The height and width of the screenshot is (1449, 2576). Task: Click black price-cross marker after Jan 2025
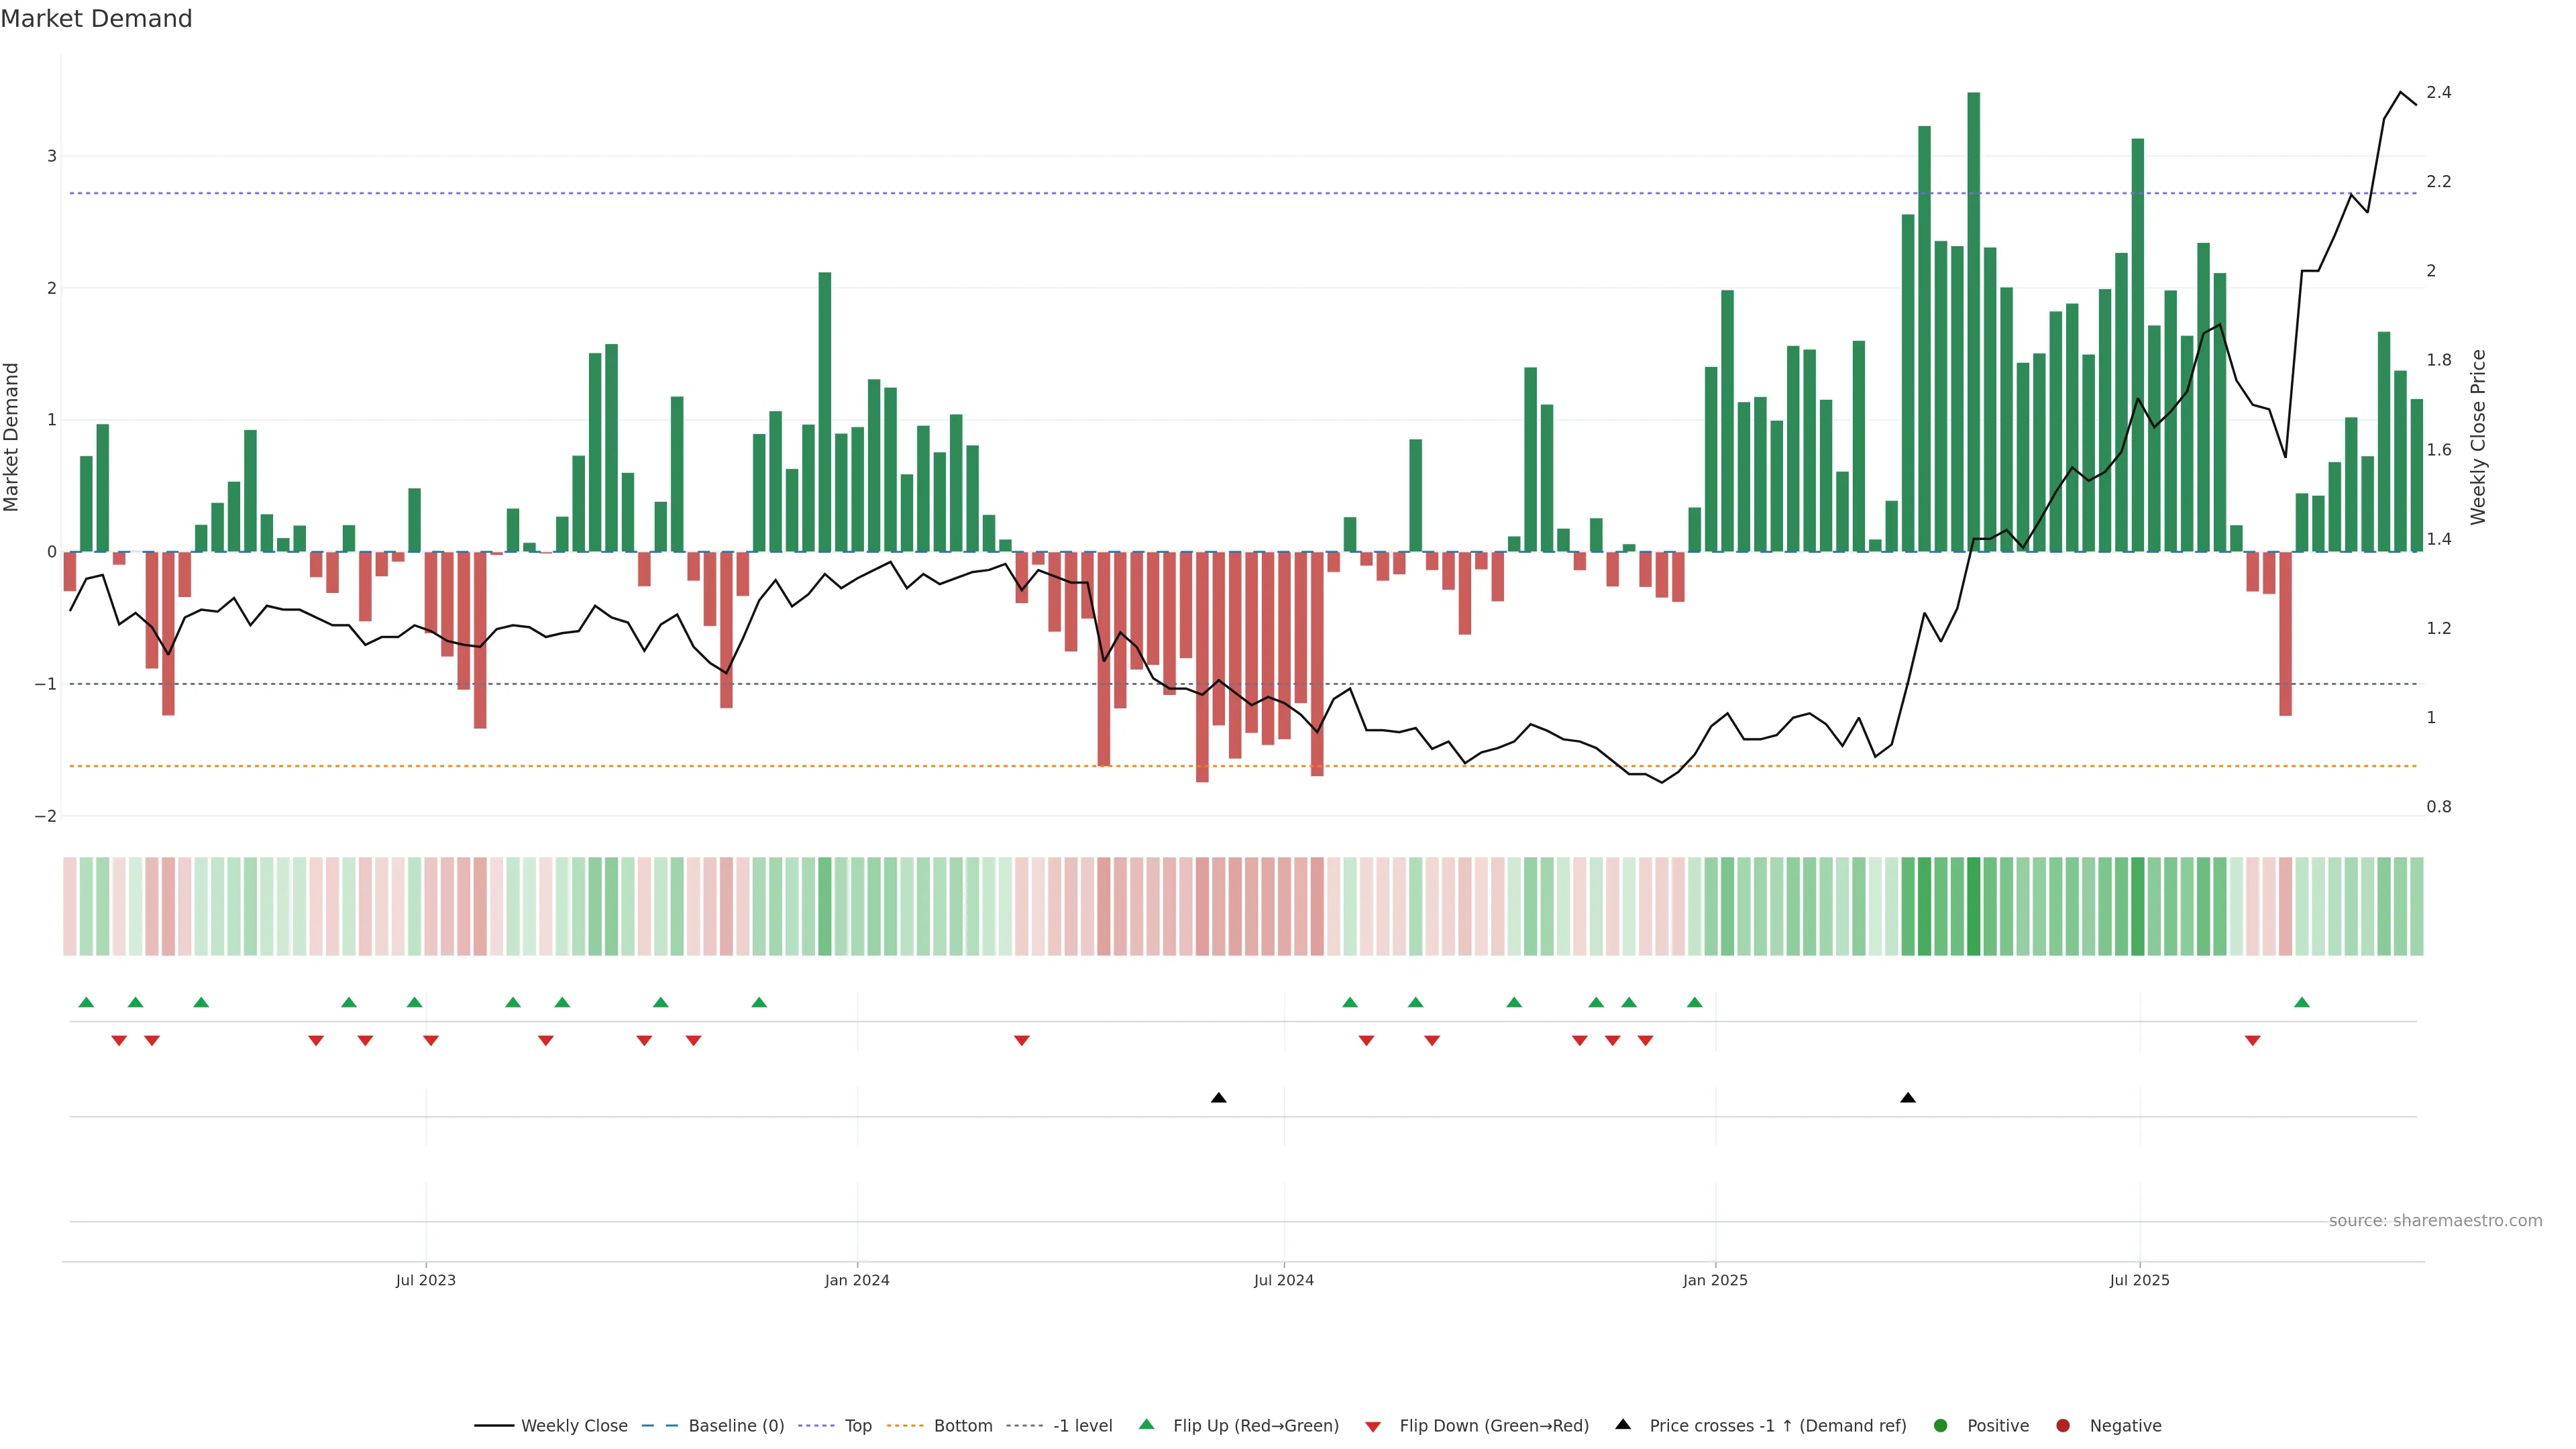pos(1908,1098)
